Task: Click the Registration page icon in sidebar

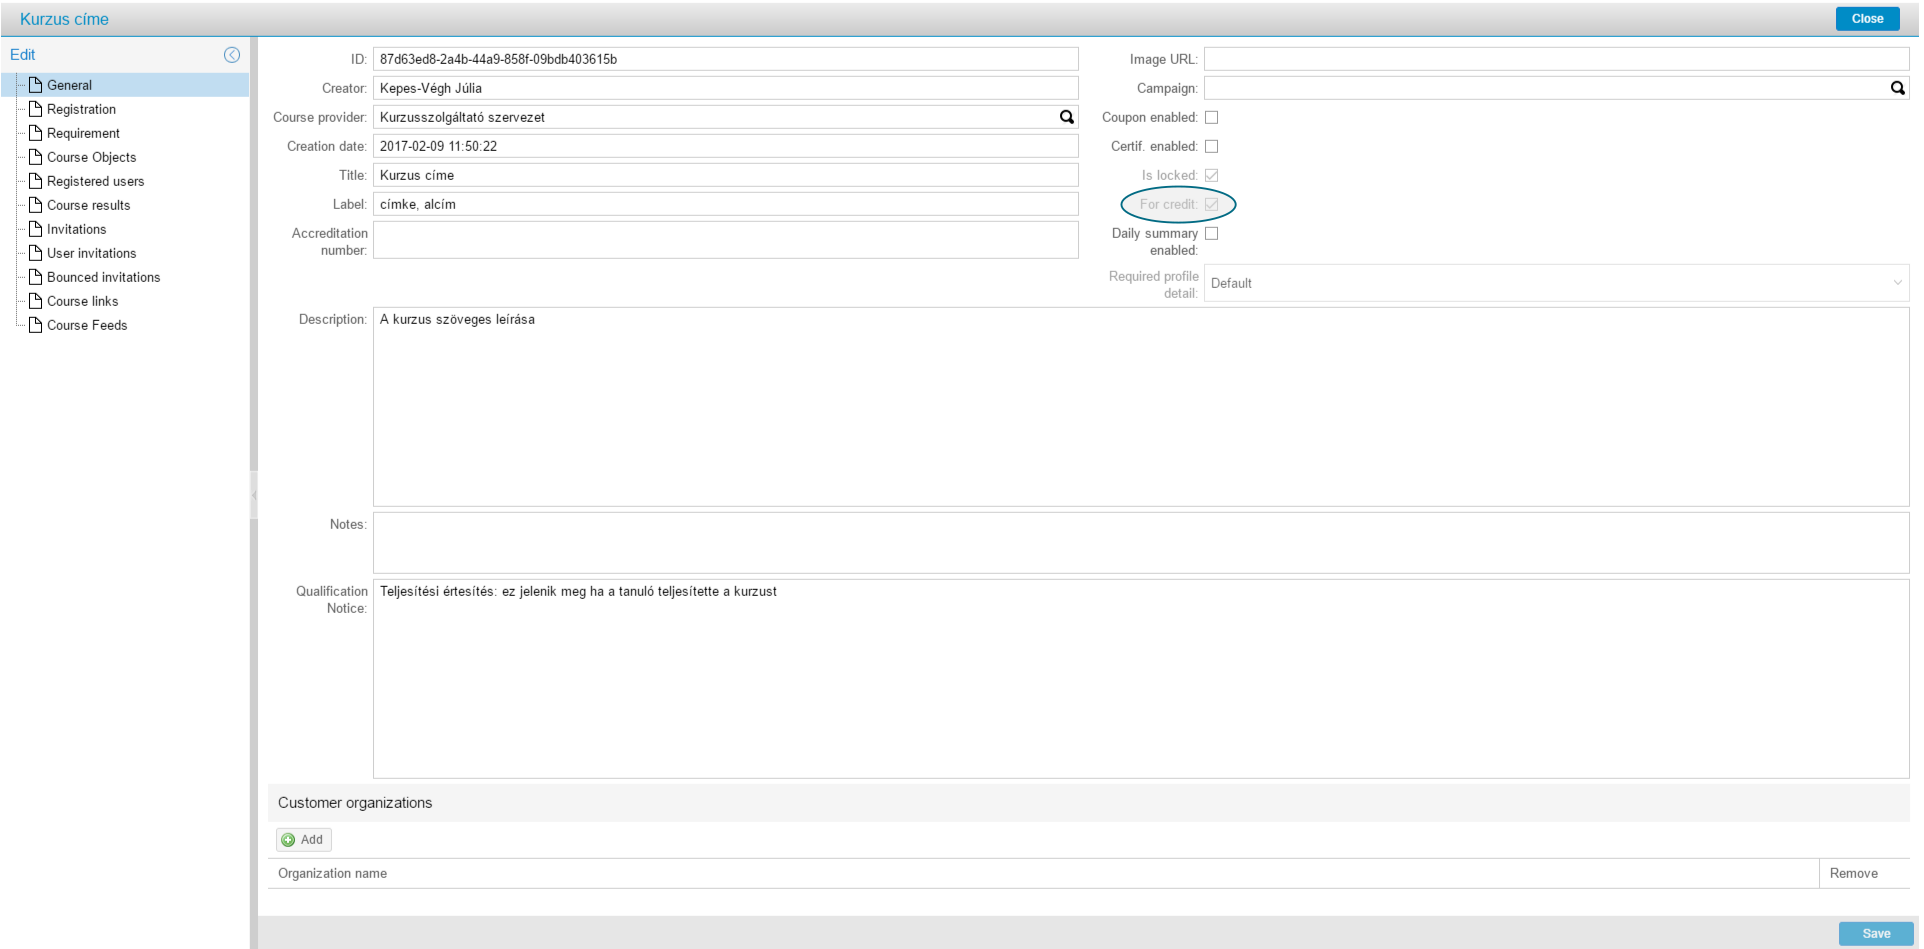Action: click(x=36, y=109)
